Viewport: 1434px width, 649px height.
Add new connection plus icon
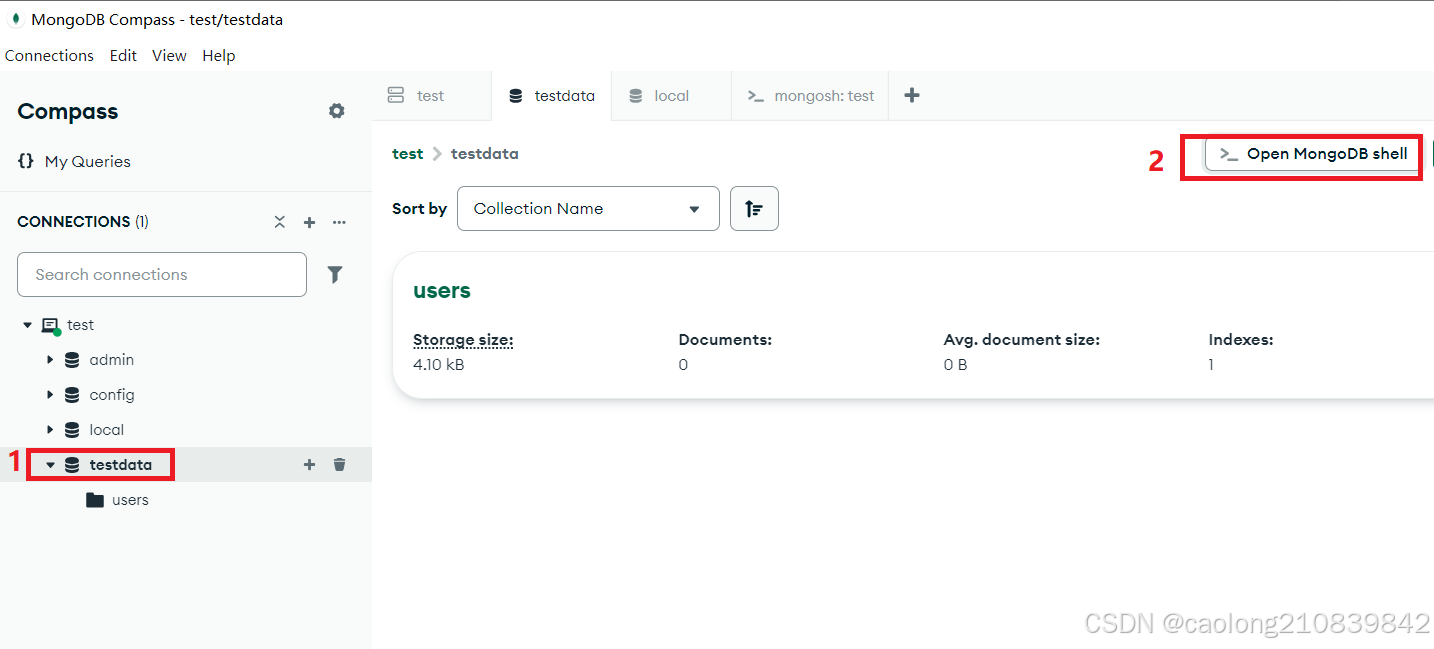click(309, 222)
